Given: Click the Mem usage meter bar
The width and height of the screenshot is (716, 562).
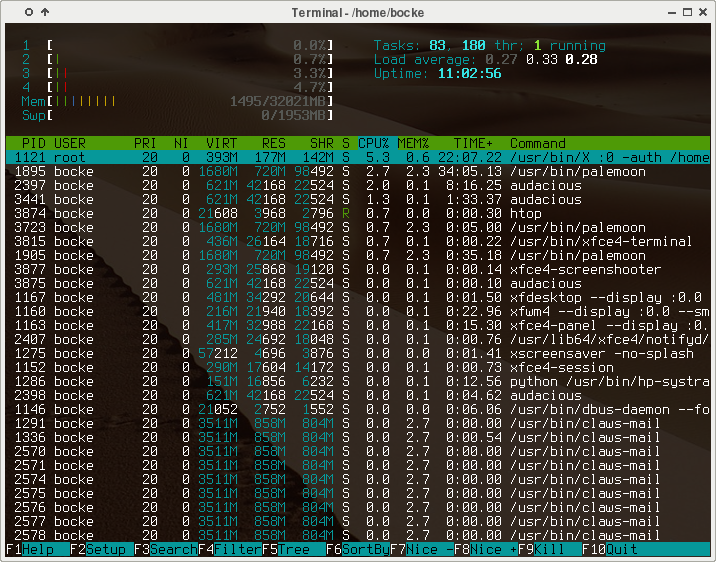Looking at the screenshot, I should pos(178,101).
